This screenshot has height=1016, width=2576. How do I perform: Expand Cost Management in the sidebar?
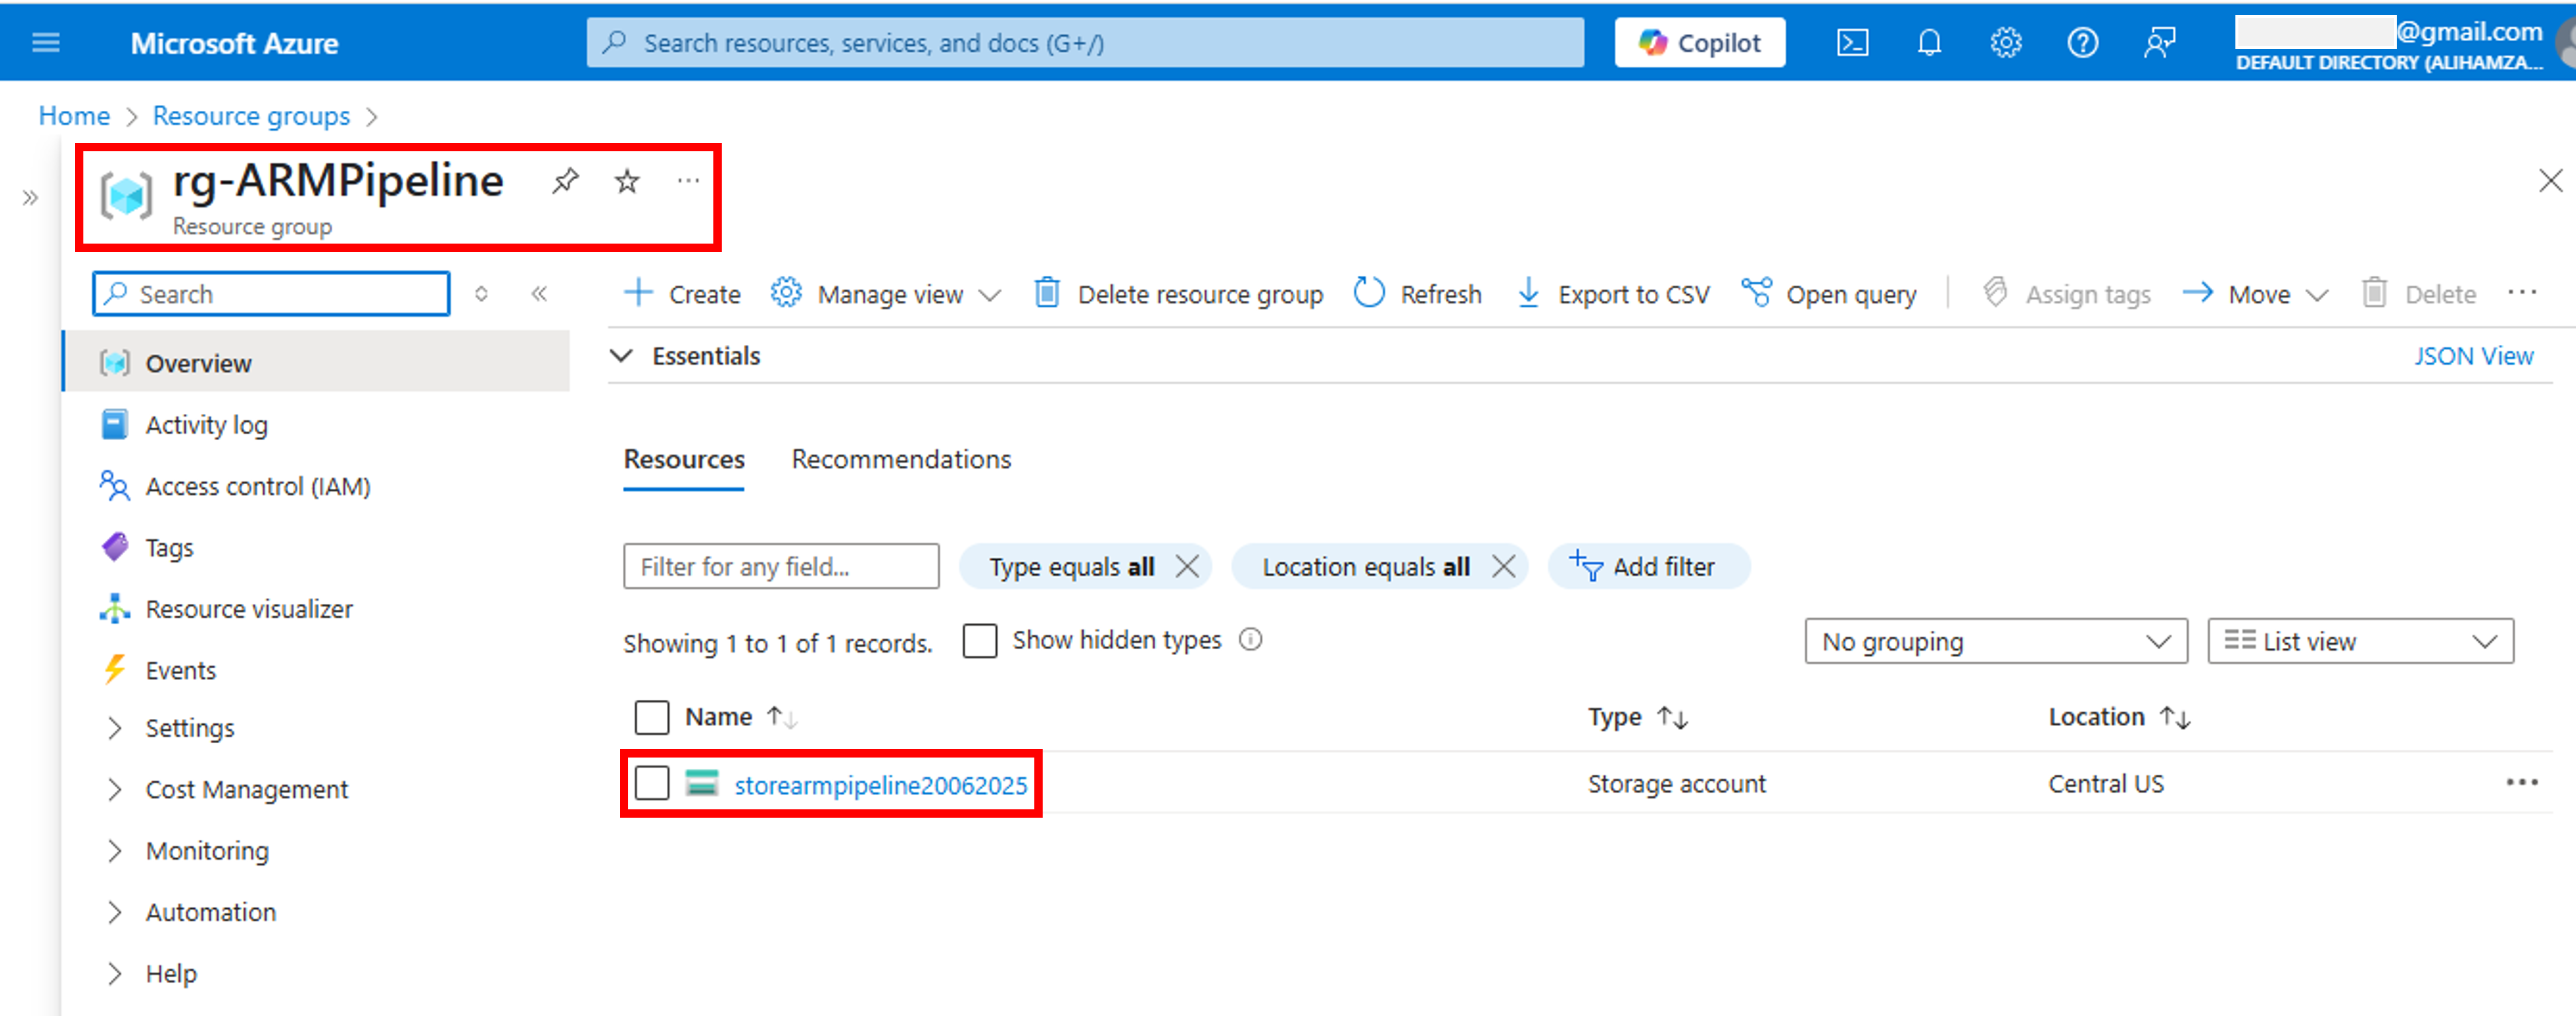(x=246, y=788)
